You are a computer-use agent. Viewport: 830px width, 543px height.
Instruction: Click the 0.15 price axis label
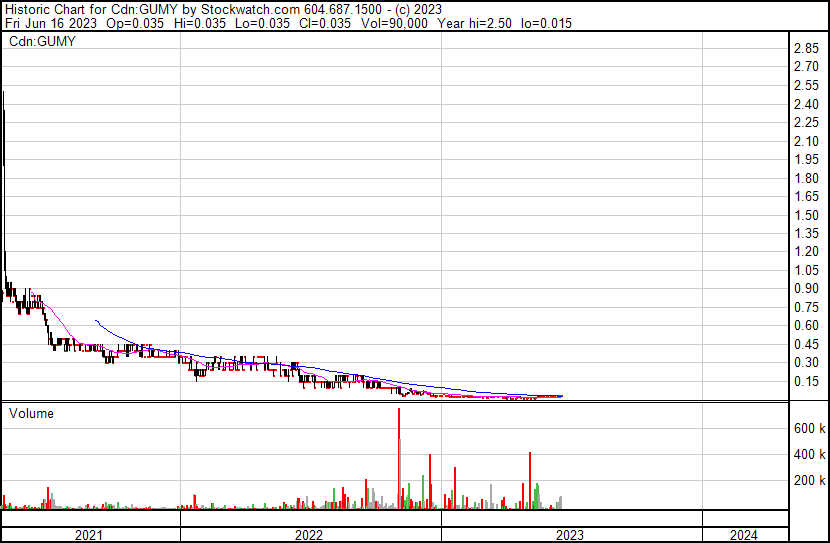click(x=806, y=381)
